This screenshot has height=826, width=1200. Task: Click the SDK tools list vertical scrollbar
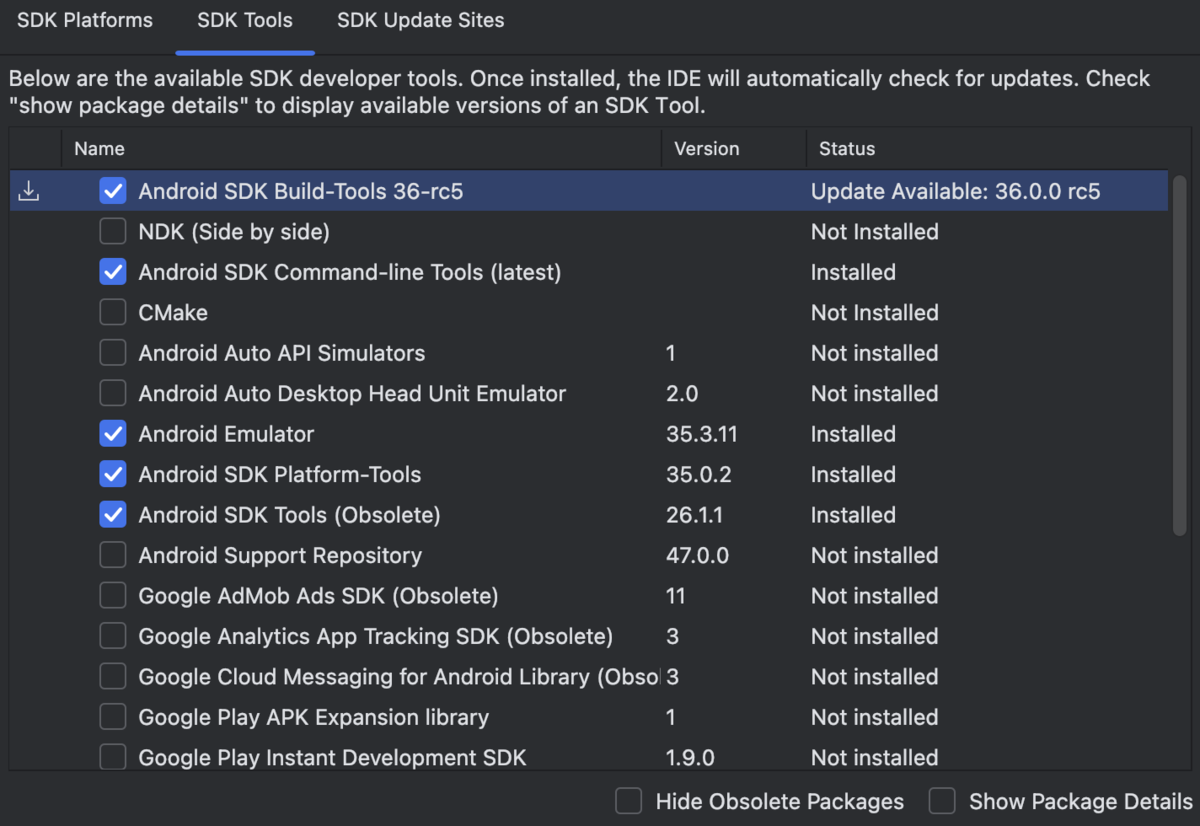pos(1179,354)
